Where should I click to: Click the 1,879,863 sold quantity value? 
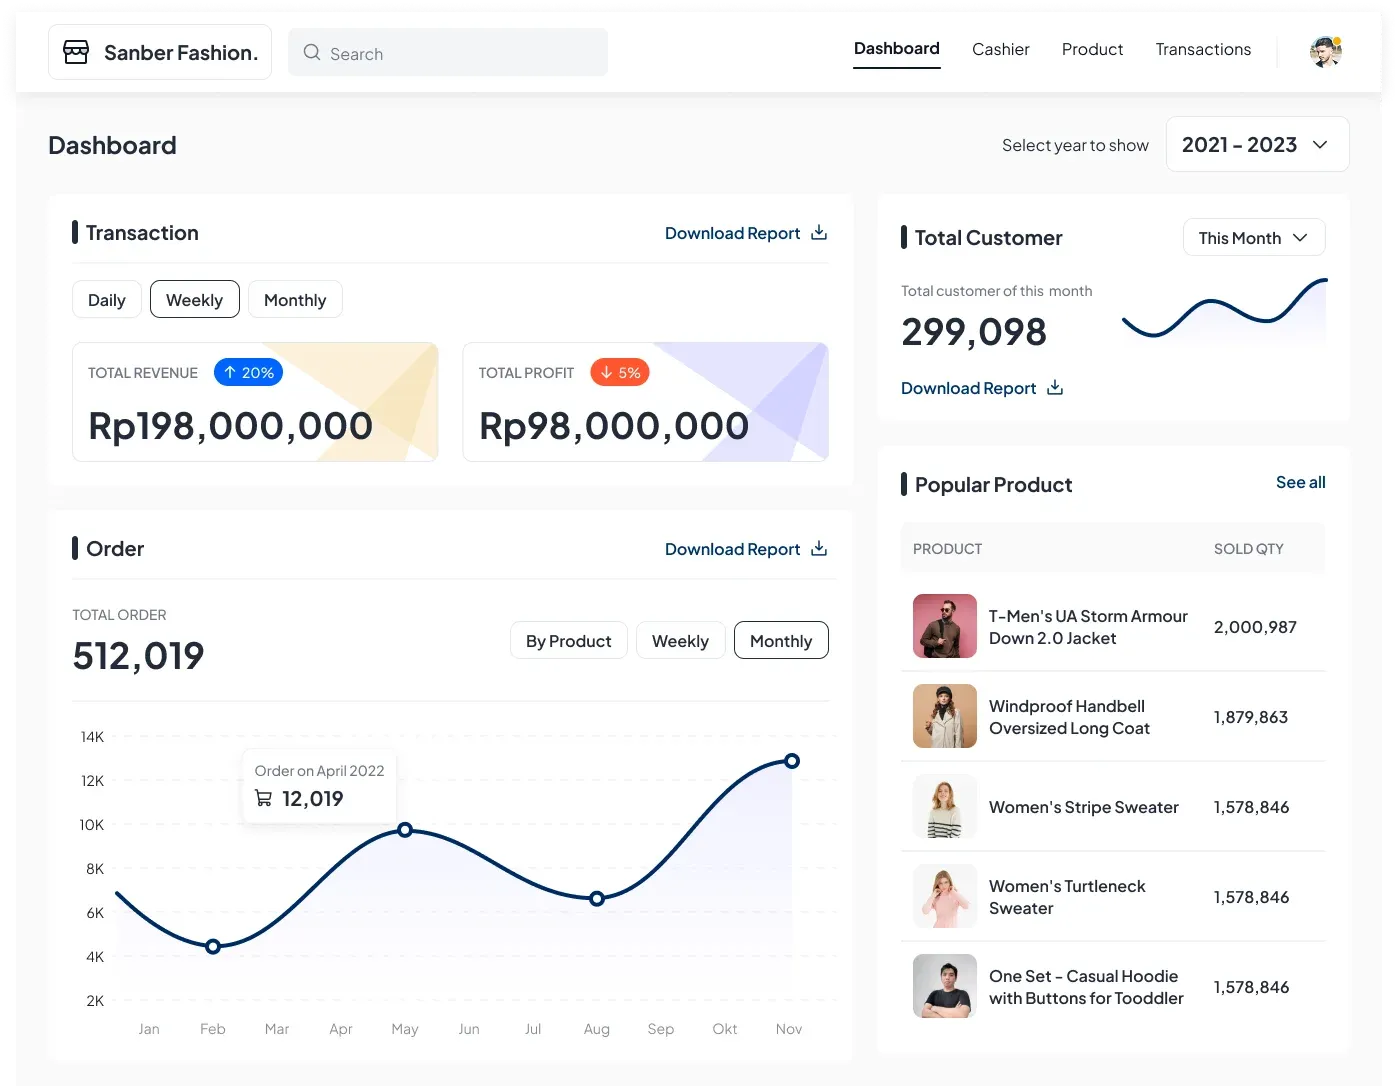1251,717
